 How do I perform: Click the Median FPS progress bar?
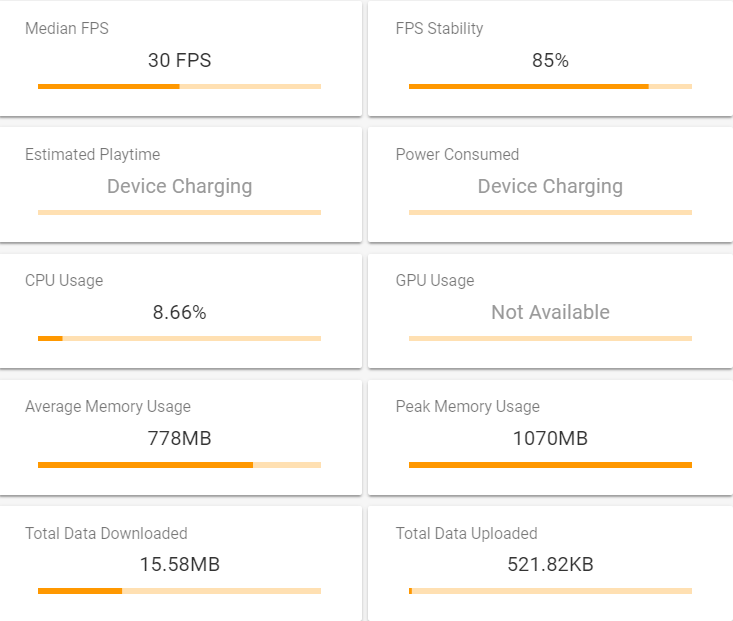pos(180,87)
